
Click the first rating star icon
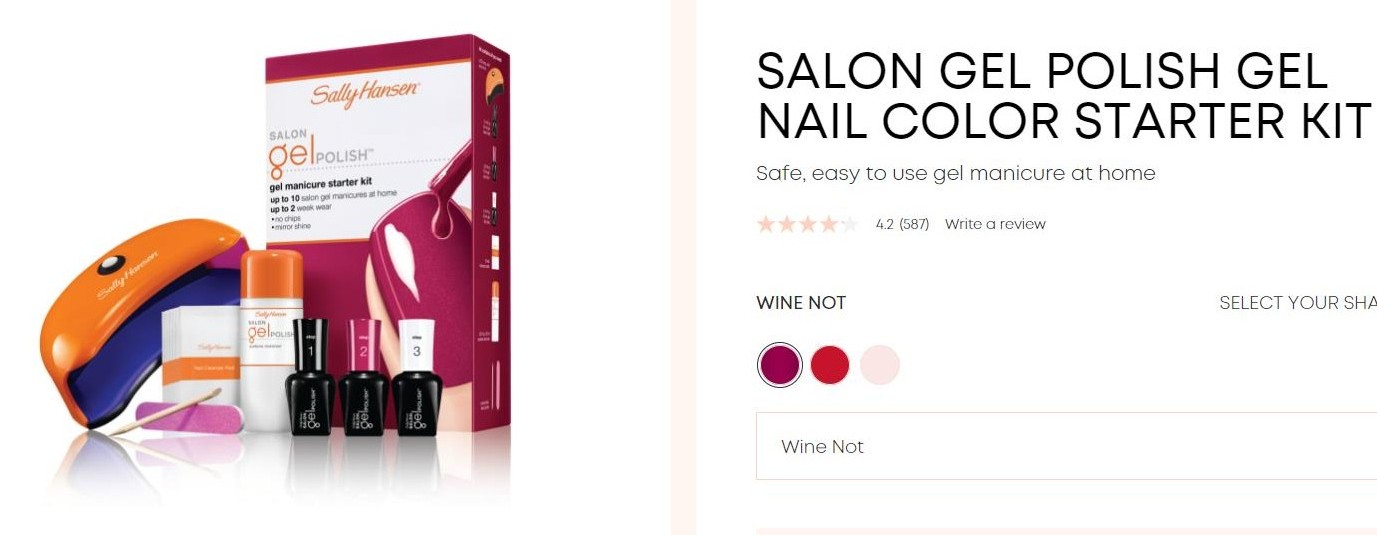766,224
